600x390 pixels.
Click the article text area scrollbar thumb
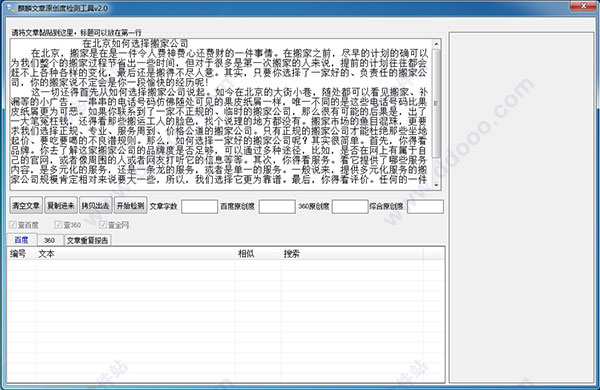tap(436, 103)
